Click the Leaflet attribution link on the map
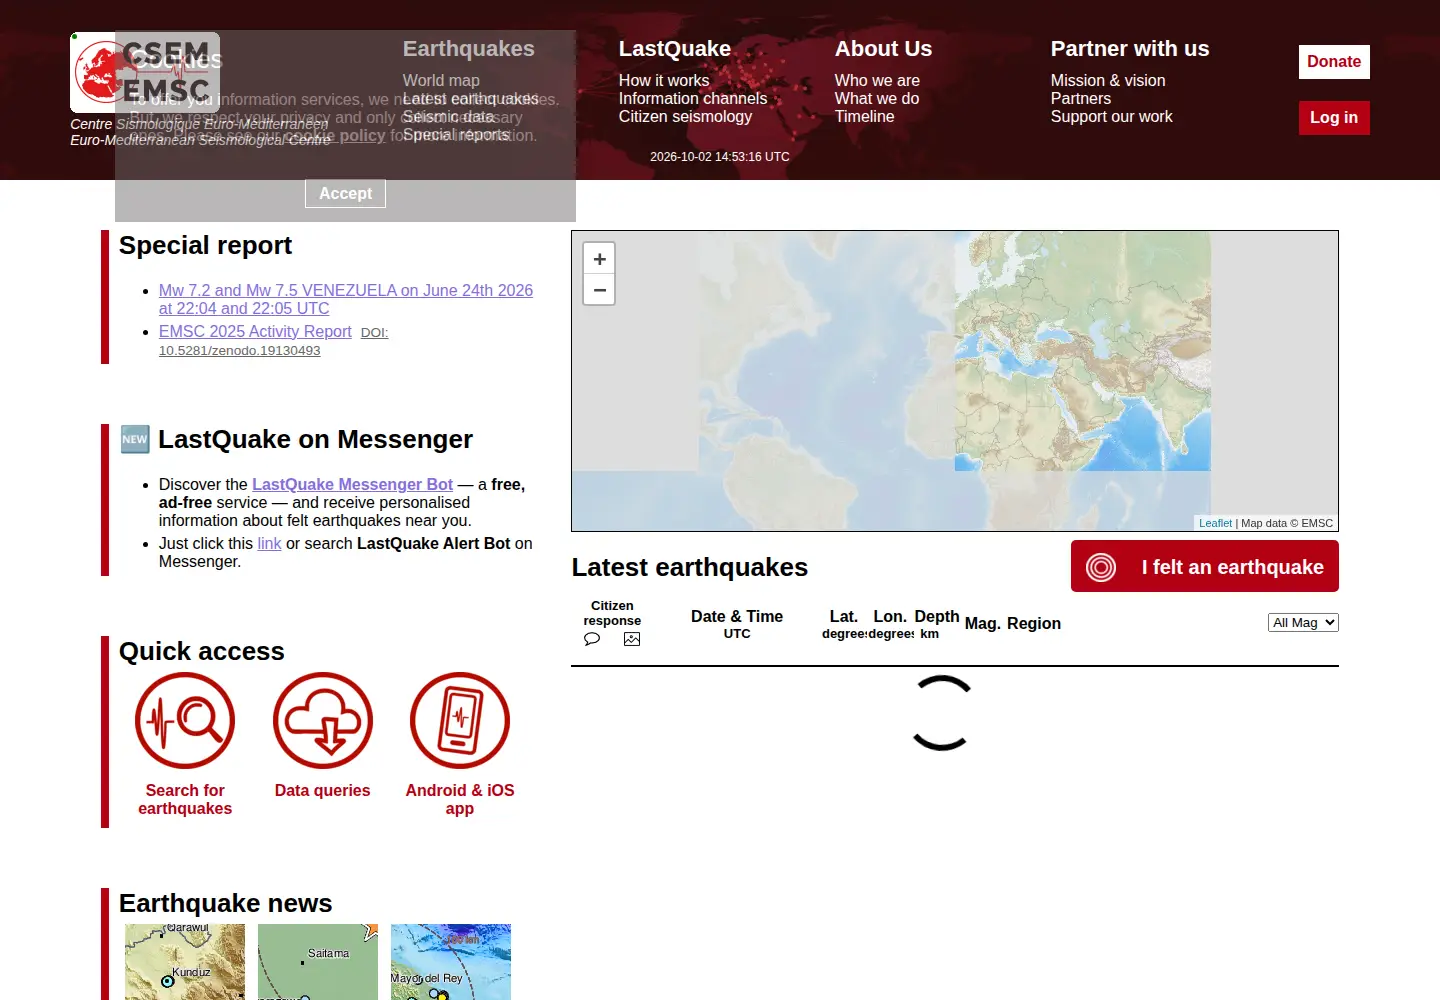The image size is (1440, 1000). click(1215, 523)
